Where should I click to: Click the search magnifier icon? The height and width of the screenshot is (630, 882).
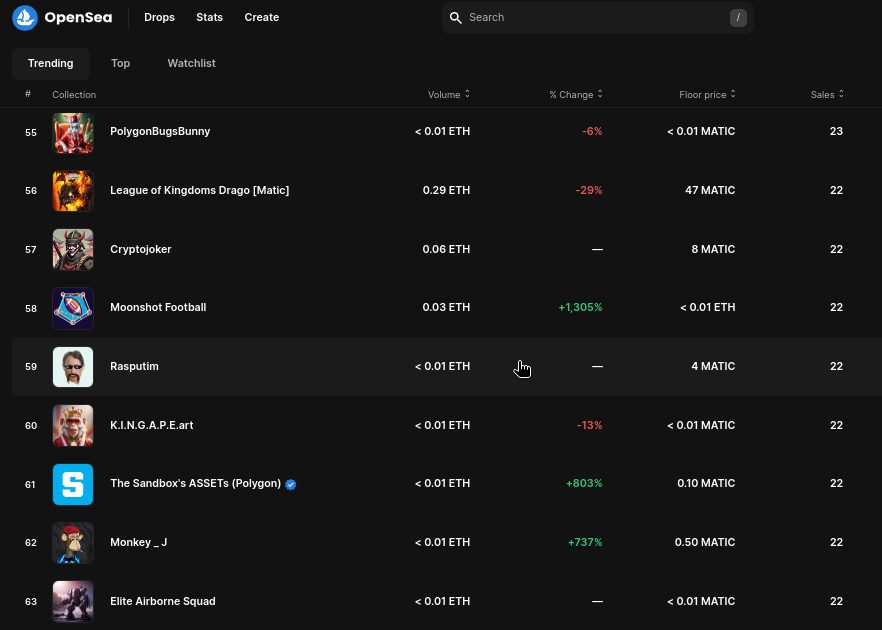(x=456, y=17)
